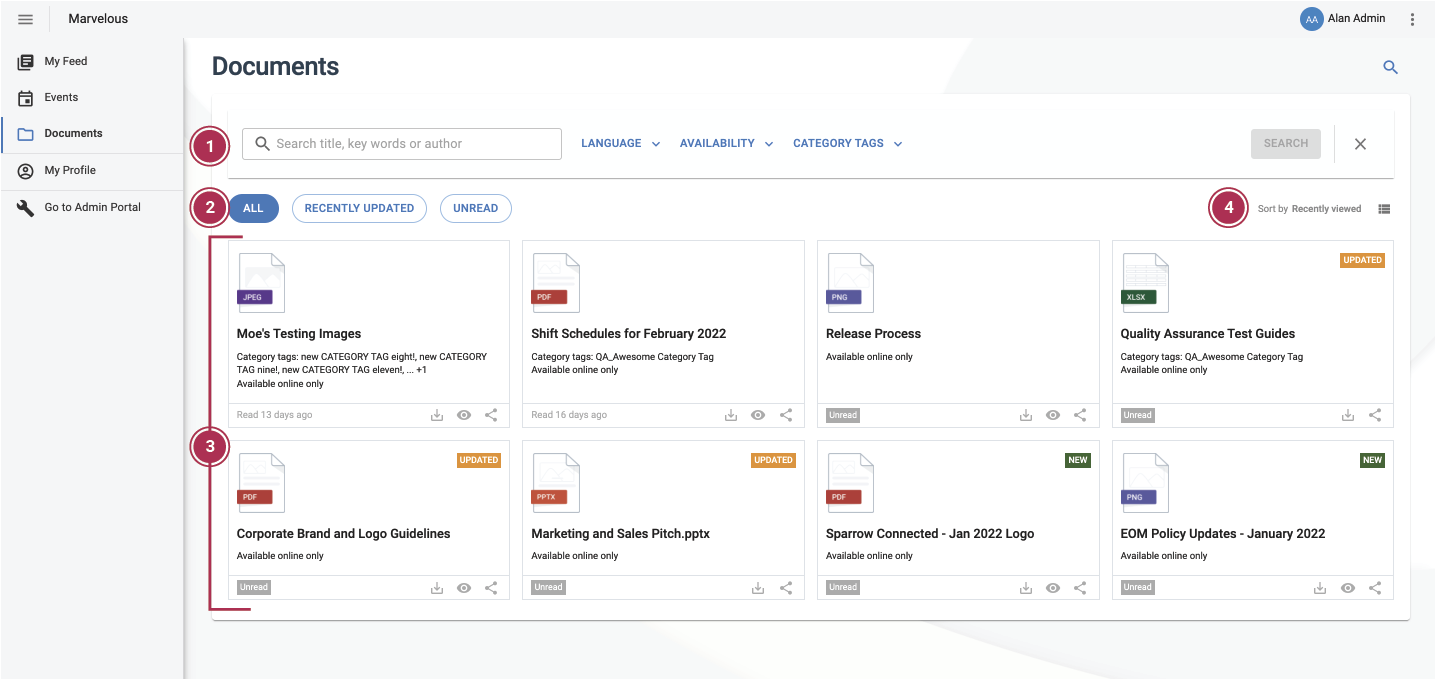Screen dimensions: 1435x679
Task: Open the Events page
Action: click(92, 97)
